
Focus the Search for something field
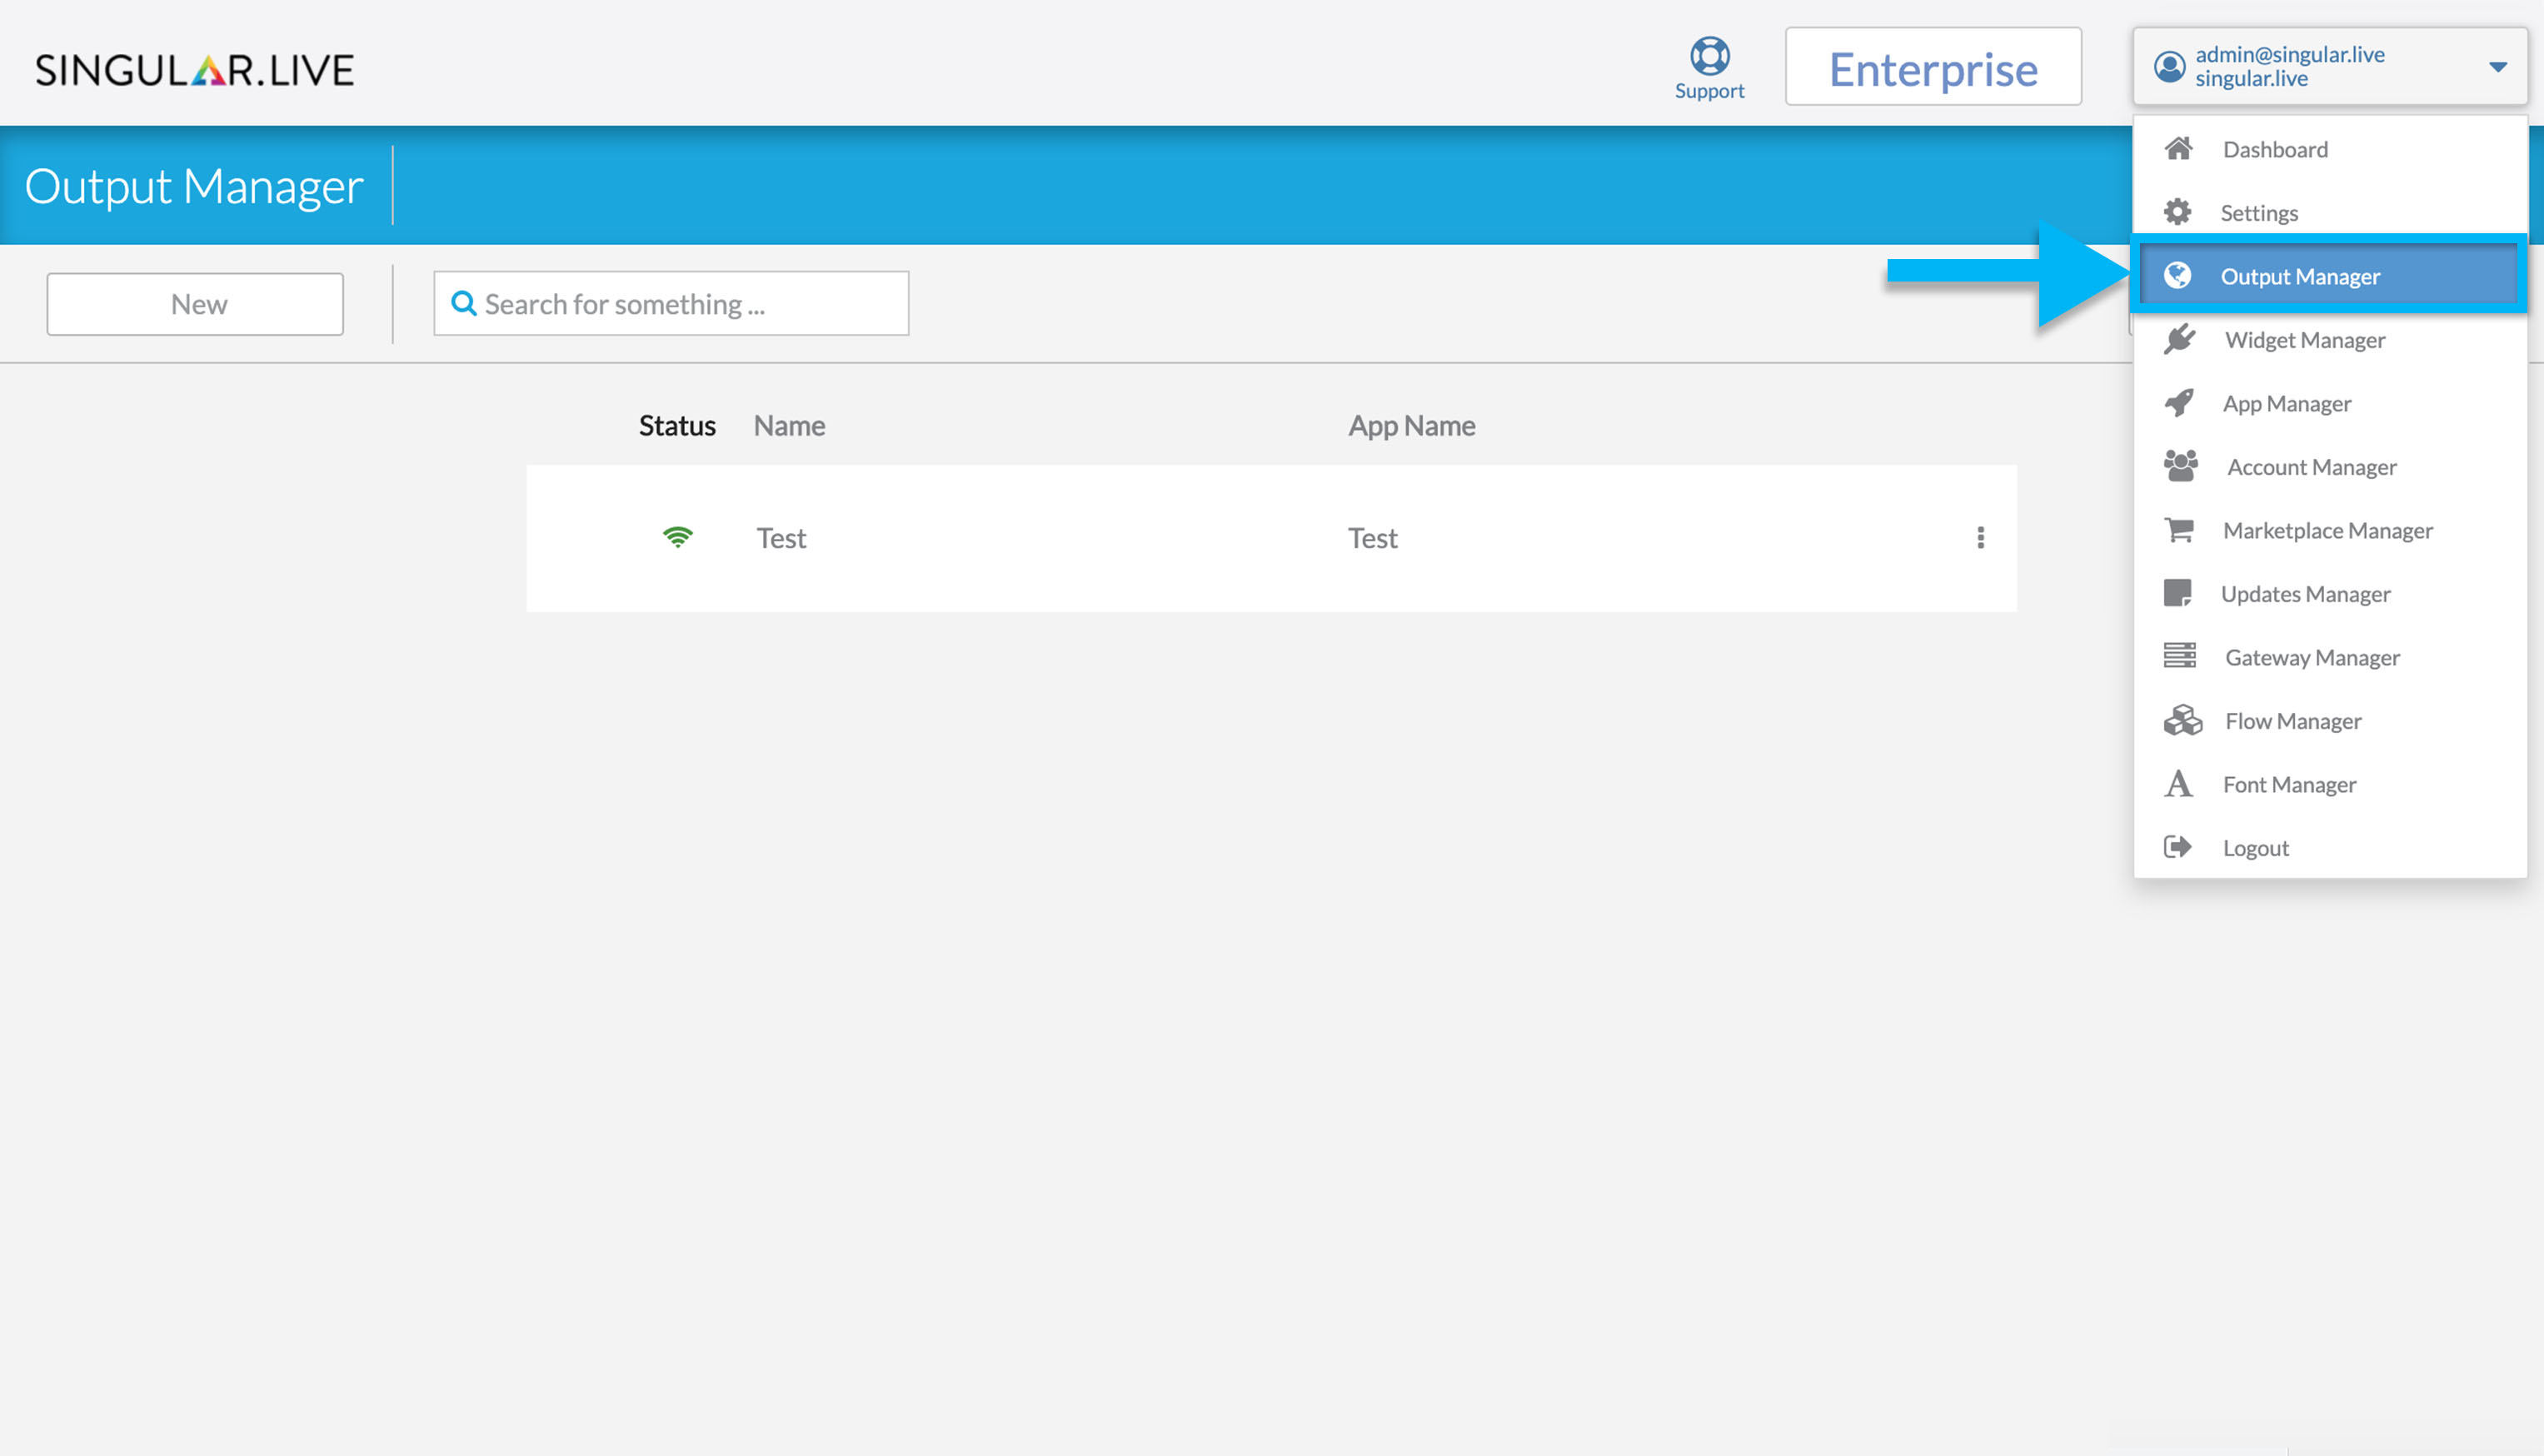[x=671, y=303]
